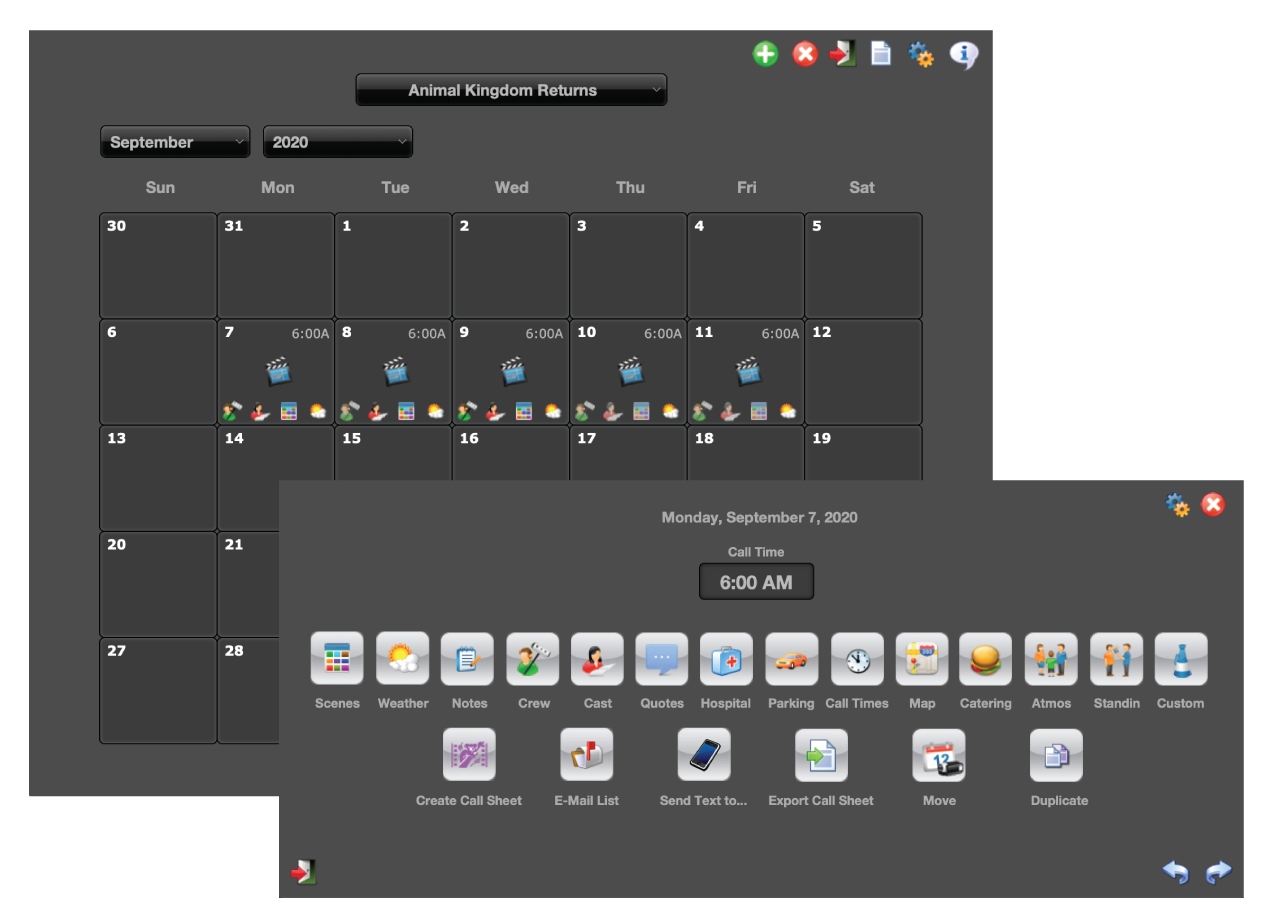This screenshot has height=923, width=1273.
Task: Edit the 6:00 AM call time
Action: (756, 581)
